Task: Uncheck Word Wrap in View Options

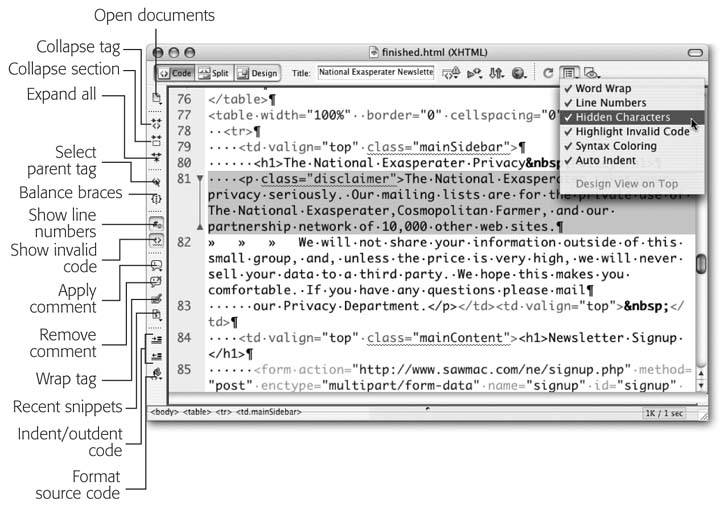Action: click(x=632, y=88)
